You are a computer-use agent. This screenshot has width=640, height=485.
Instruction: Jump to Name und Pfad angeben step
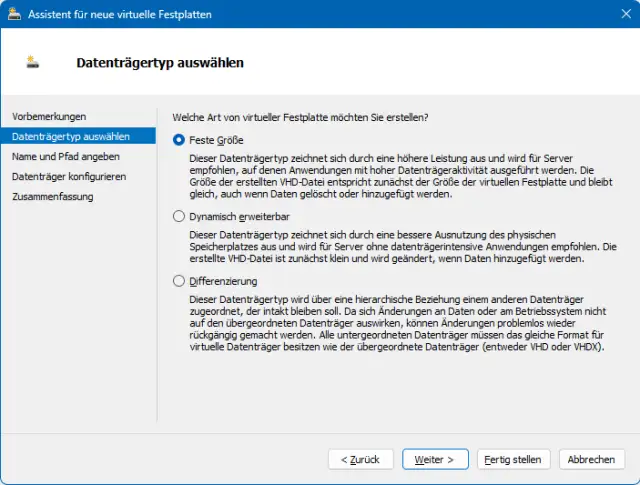coord(66,156)
